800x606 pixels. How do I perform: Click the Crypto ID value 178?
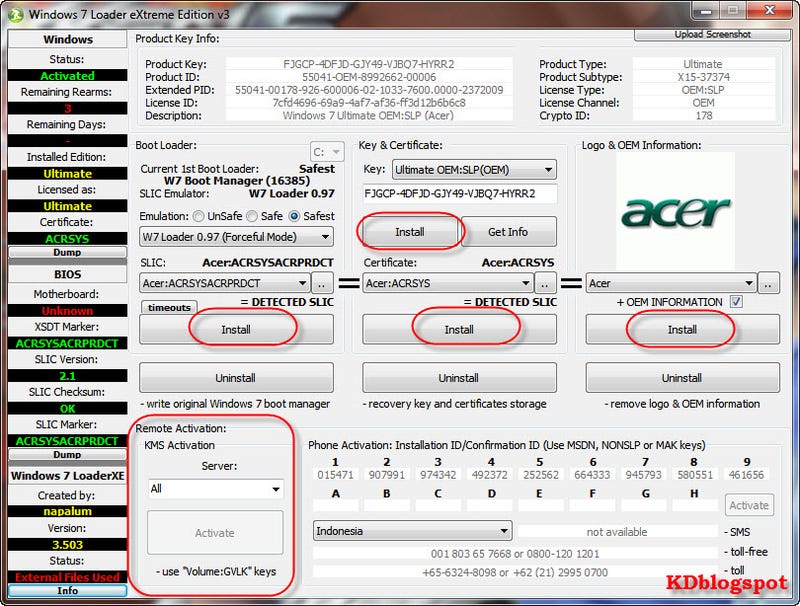pos(704,115)
